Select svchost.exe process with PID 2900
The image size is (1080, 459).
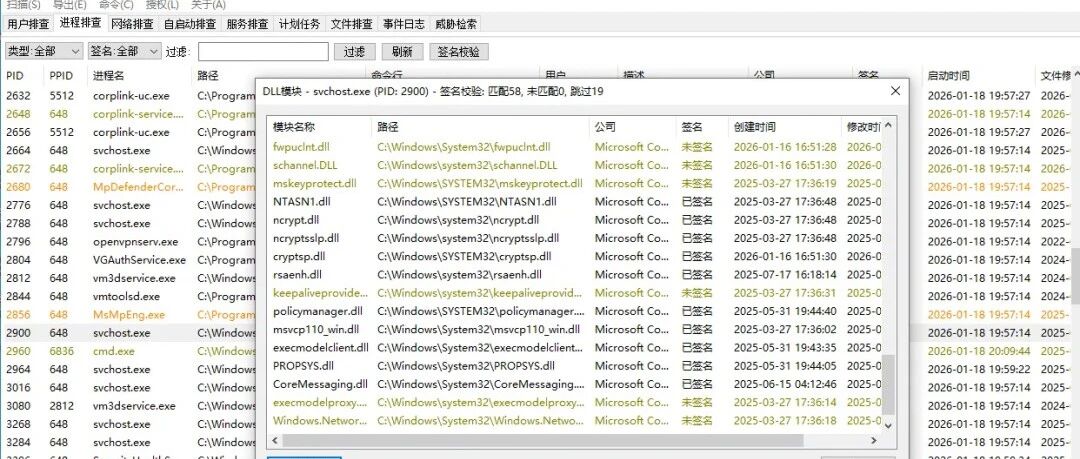pos(131,333)
